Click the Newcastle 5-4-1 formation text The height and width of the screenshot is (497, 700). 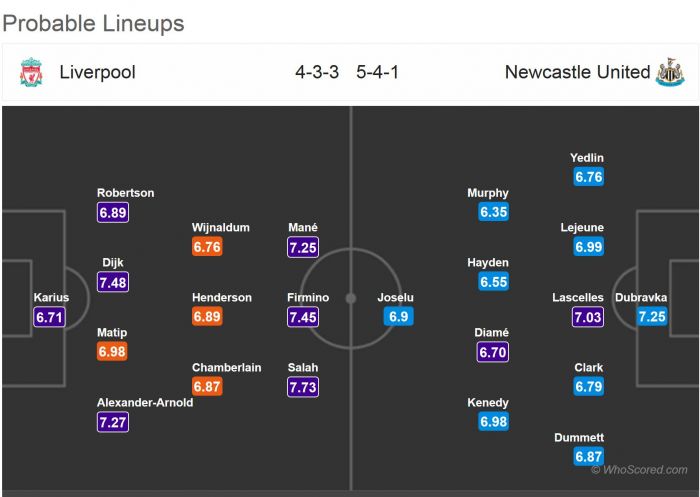(380, 72)
